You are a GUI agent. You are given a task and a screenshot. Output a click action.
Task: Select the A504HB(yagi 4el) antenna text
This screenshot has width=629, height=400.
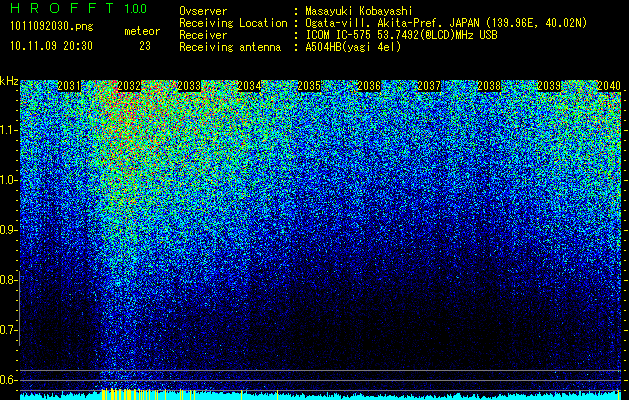click(x=353, y=47)
